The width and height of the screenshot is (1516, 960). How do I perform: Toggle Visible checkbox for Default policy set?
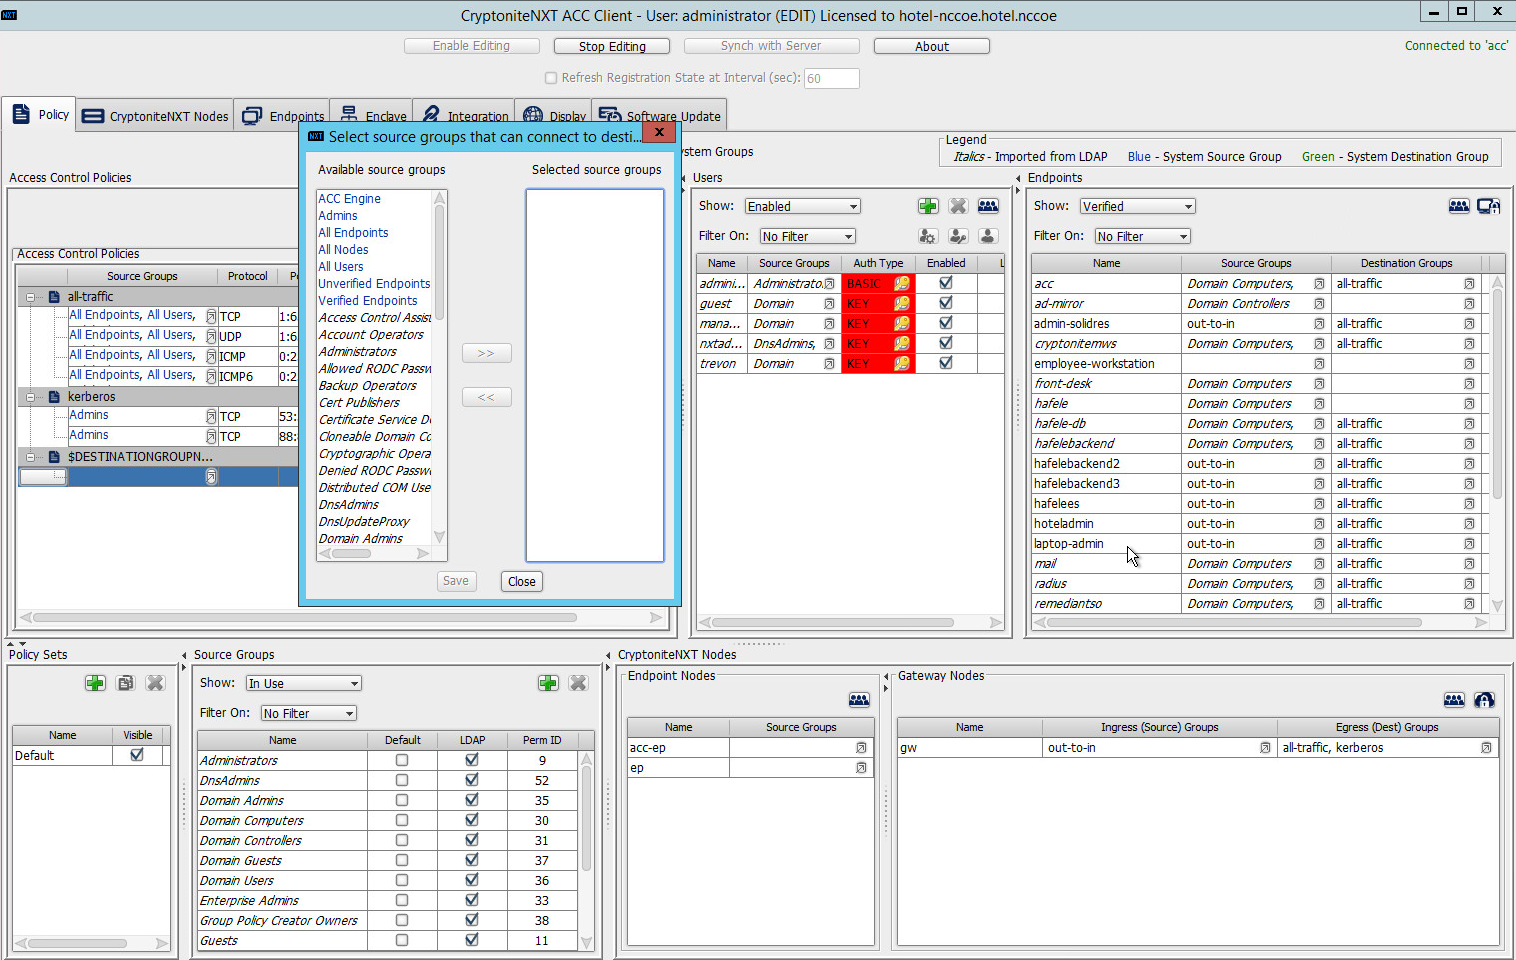click(137, 755)
